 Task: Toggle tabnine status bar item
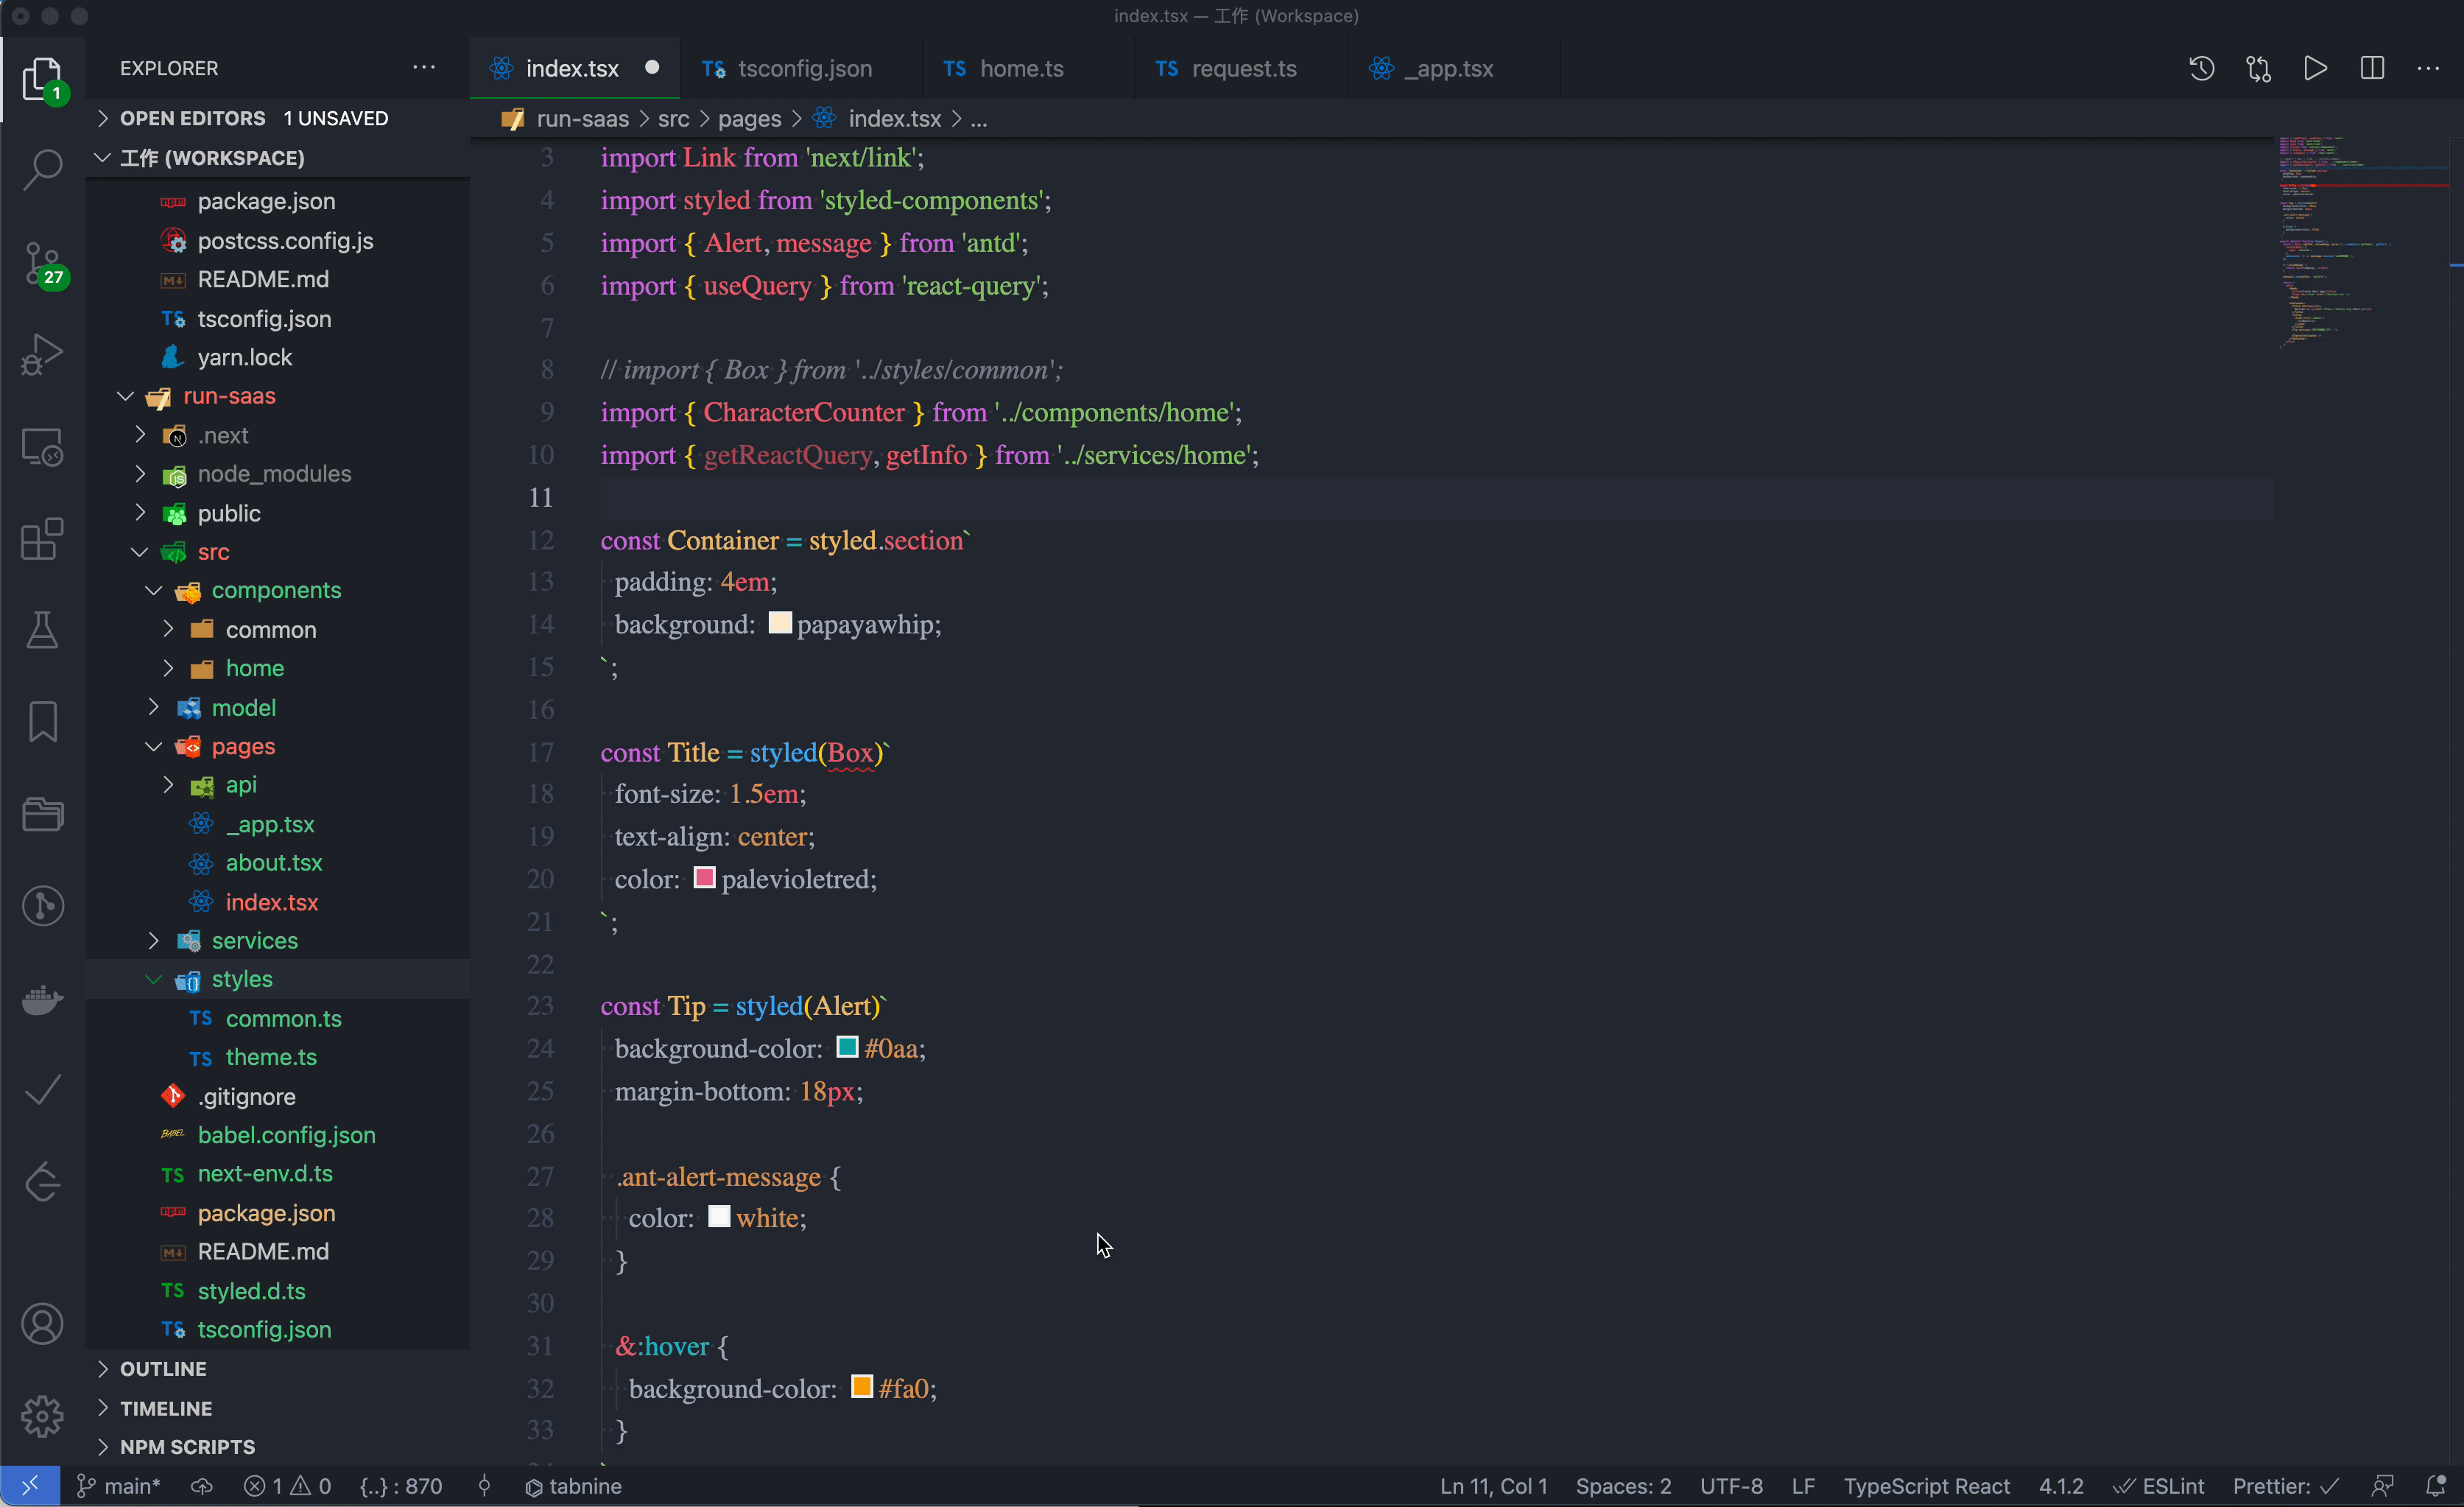(x=573, y=1486)
